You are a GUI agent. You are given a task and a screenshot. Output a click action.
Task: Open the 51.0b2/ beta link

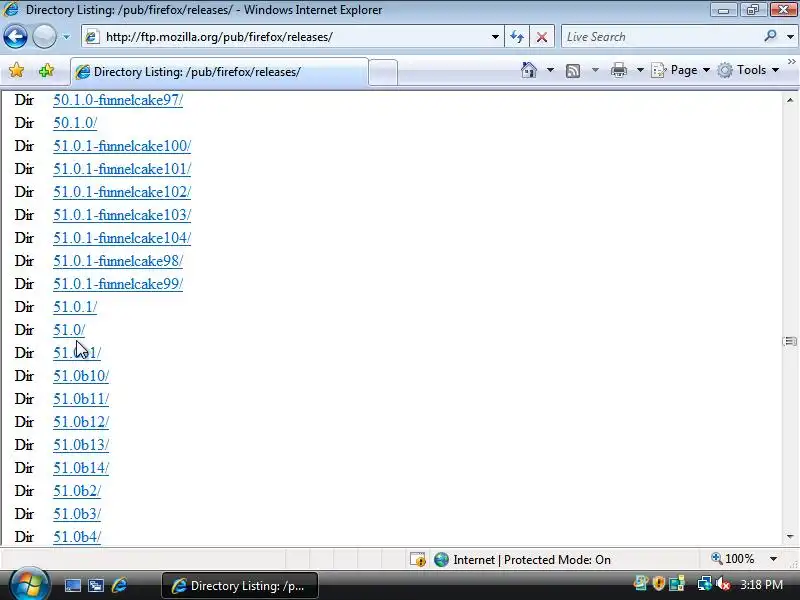point(77,491)
